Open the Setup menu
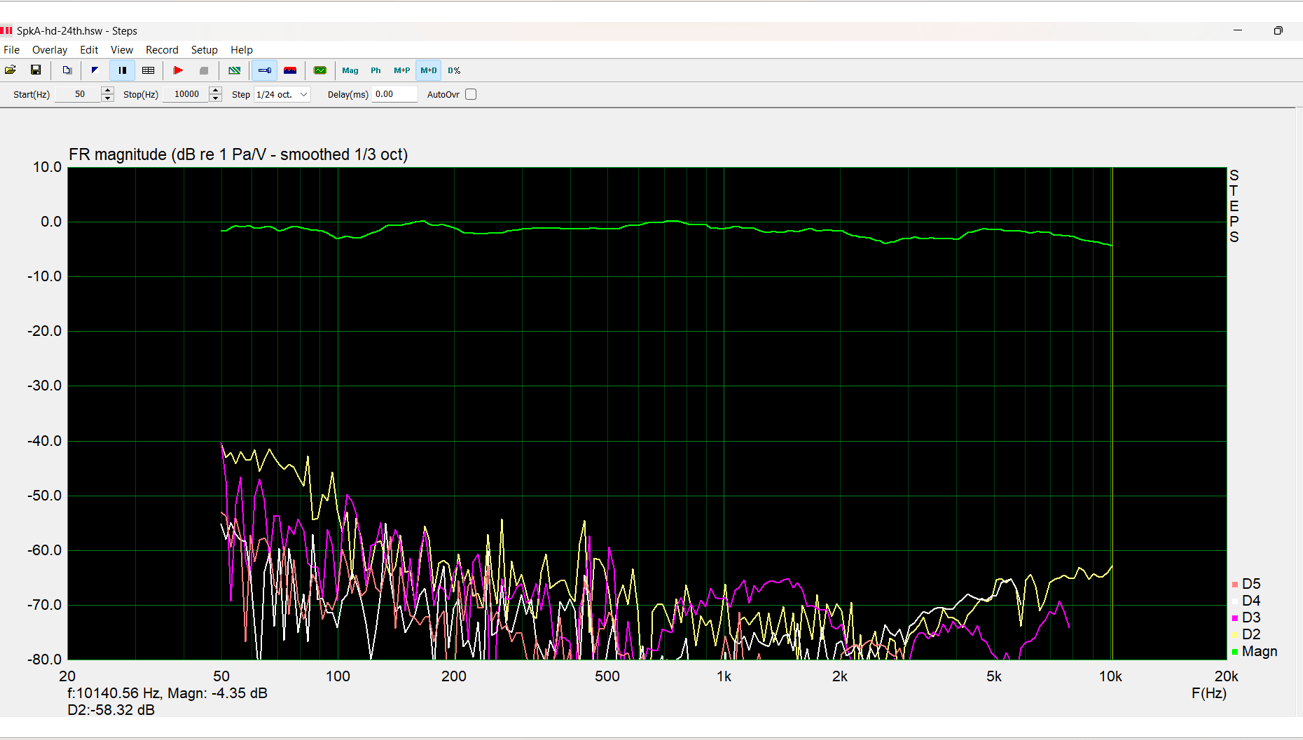1303x740 pixels. 204,50
